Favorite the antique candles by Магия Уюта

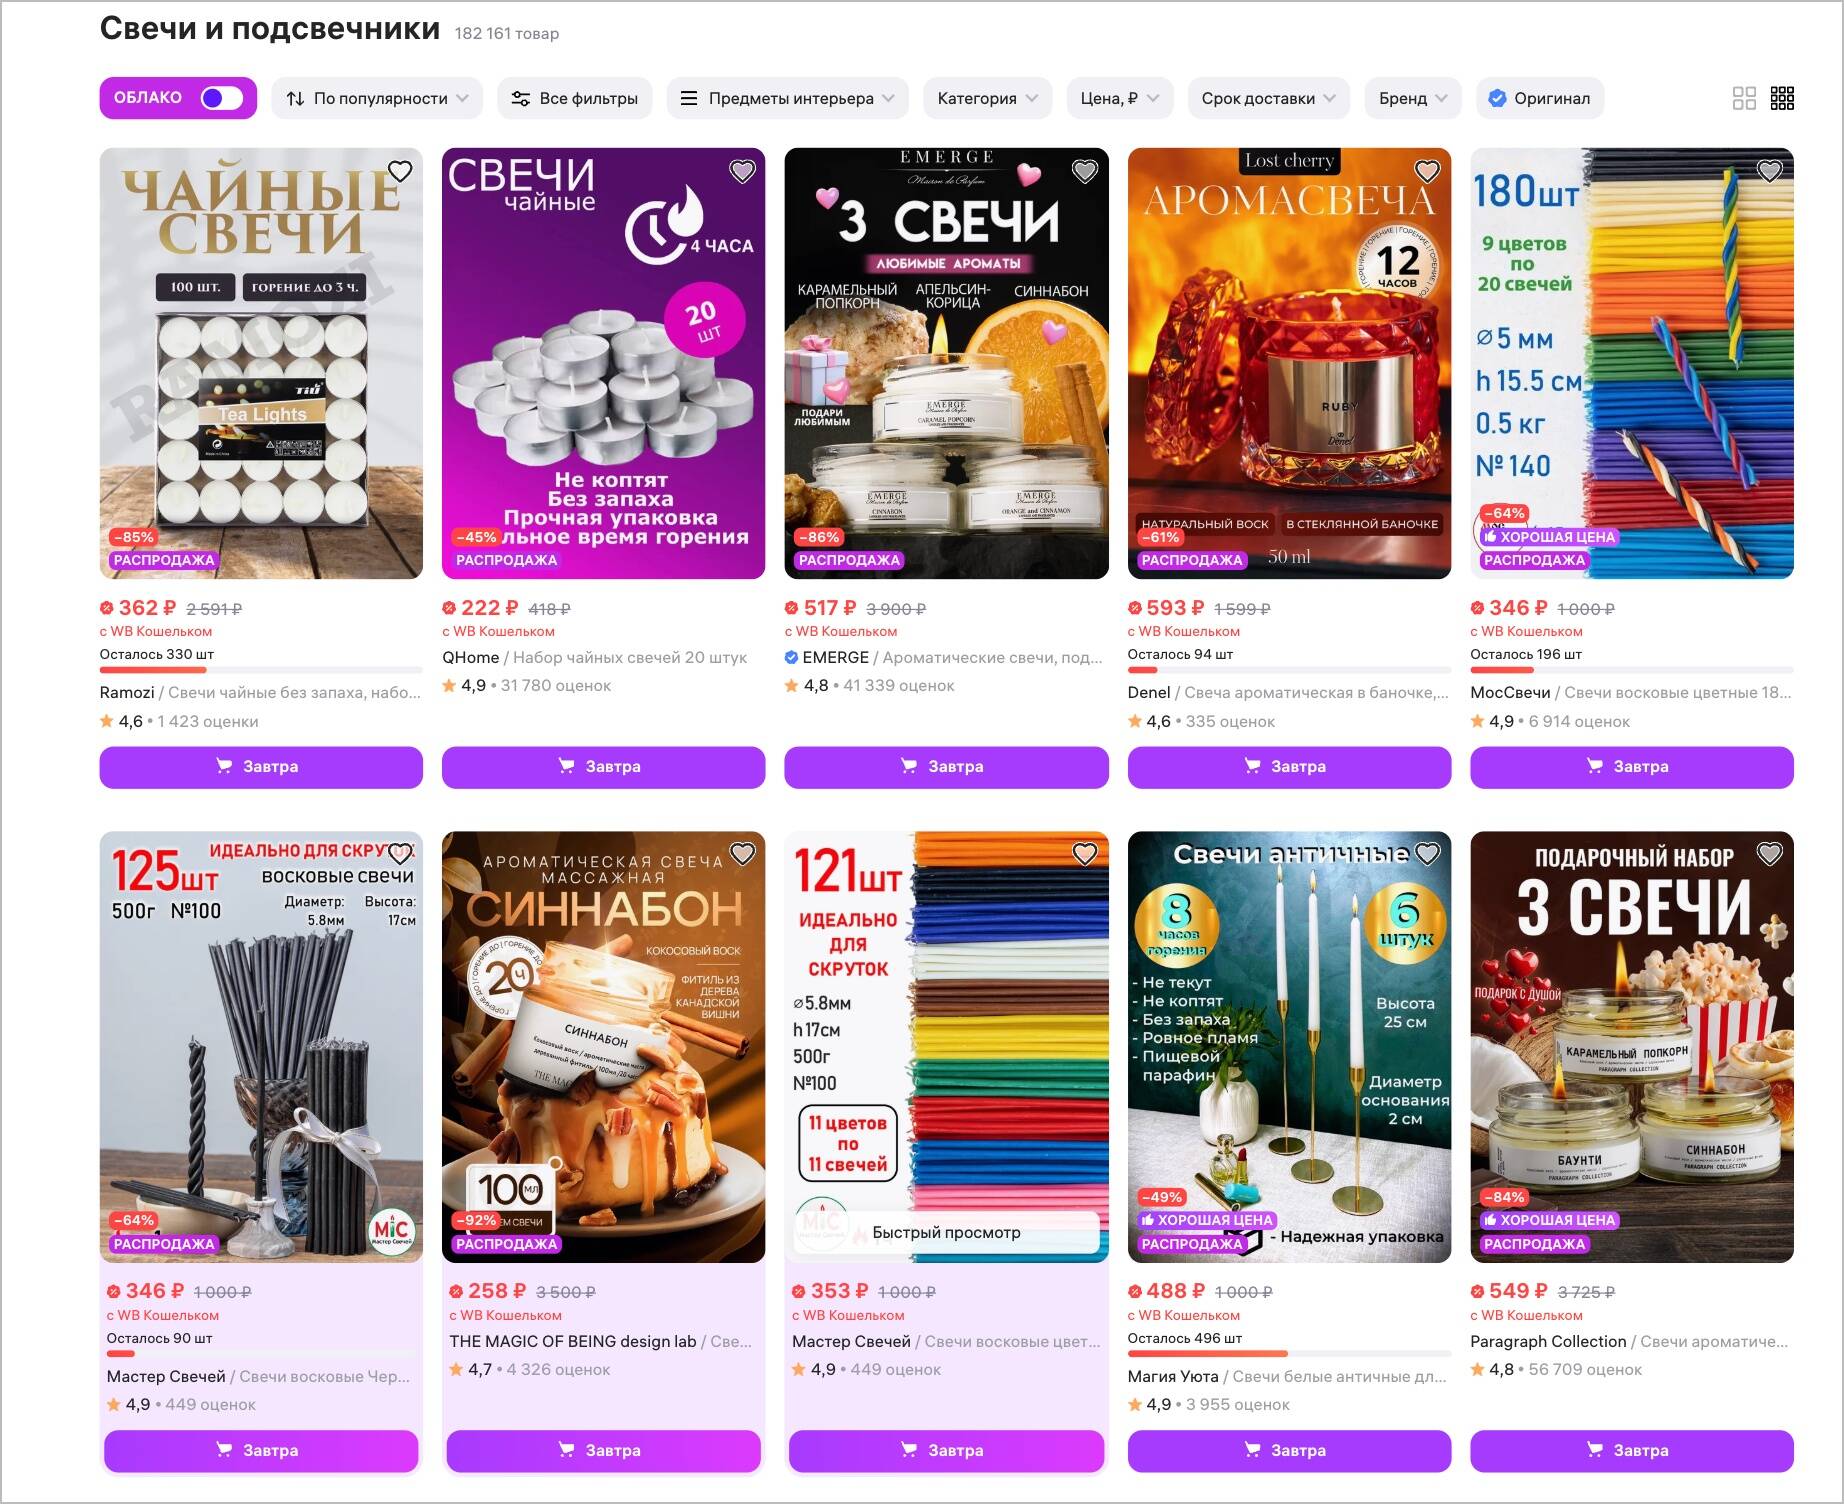(1427, 854)
